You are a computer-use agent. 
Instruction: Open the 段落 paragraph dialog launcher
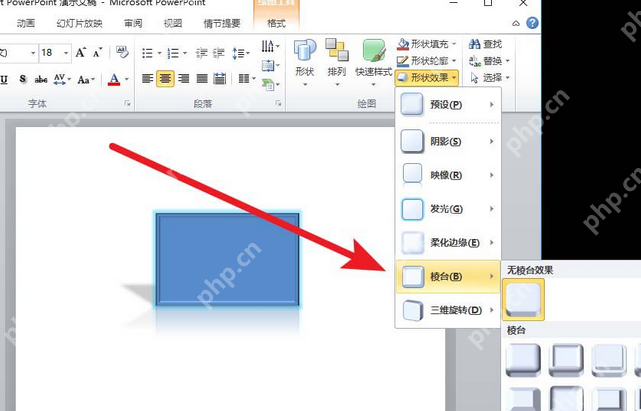tap(278, 103)
